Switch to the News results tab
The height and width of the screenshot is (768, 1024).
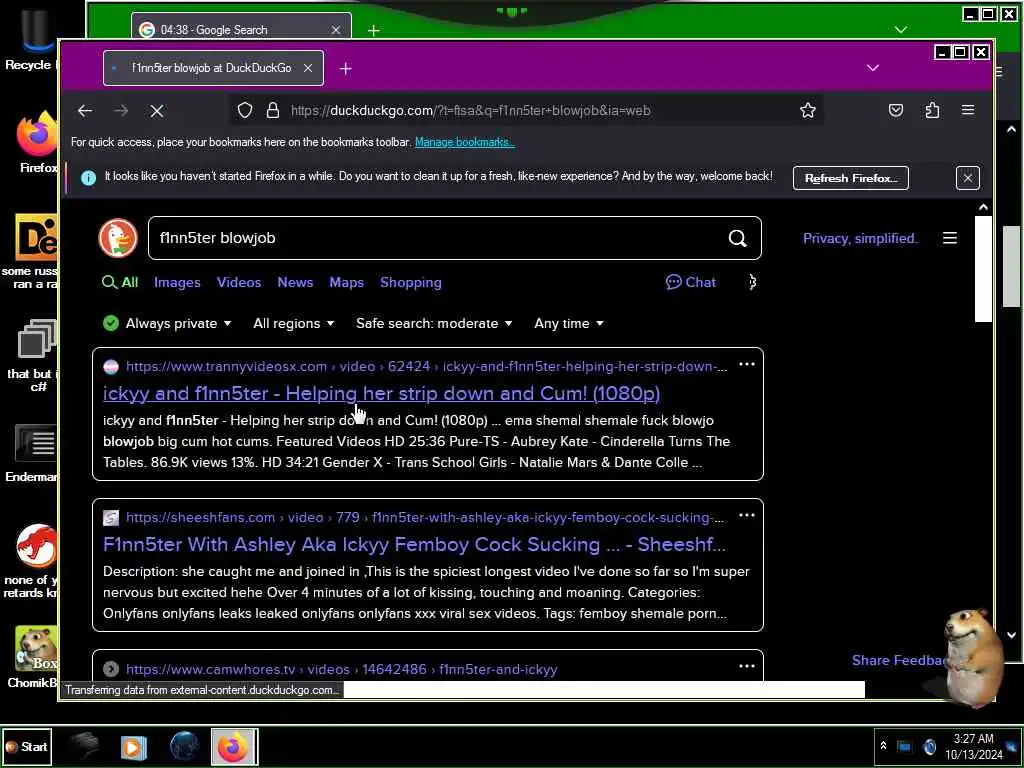tap(295, 282)
